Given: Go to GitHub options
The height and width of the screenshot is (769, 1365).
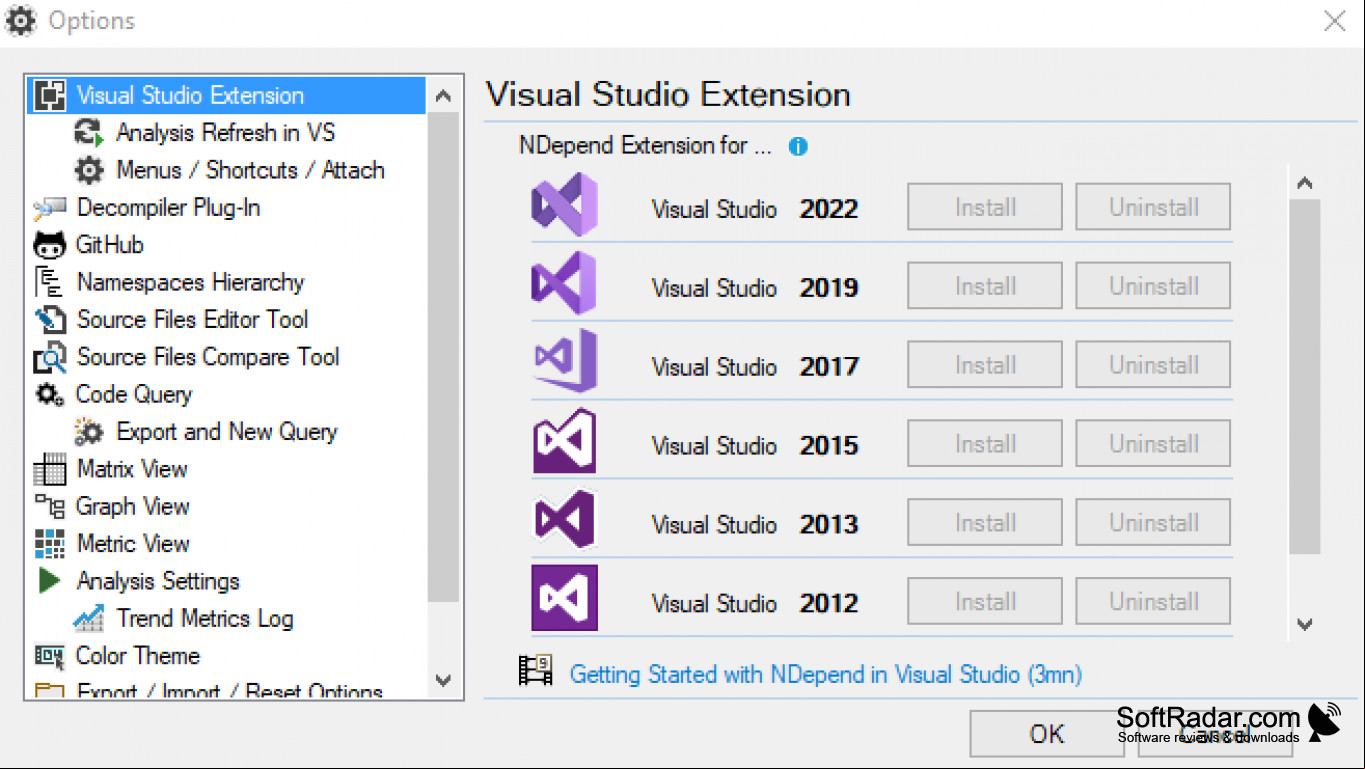Looking at the screenshot, I should [110, 245].
